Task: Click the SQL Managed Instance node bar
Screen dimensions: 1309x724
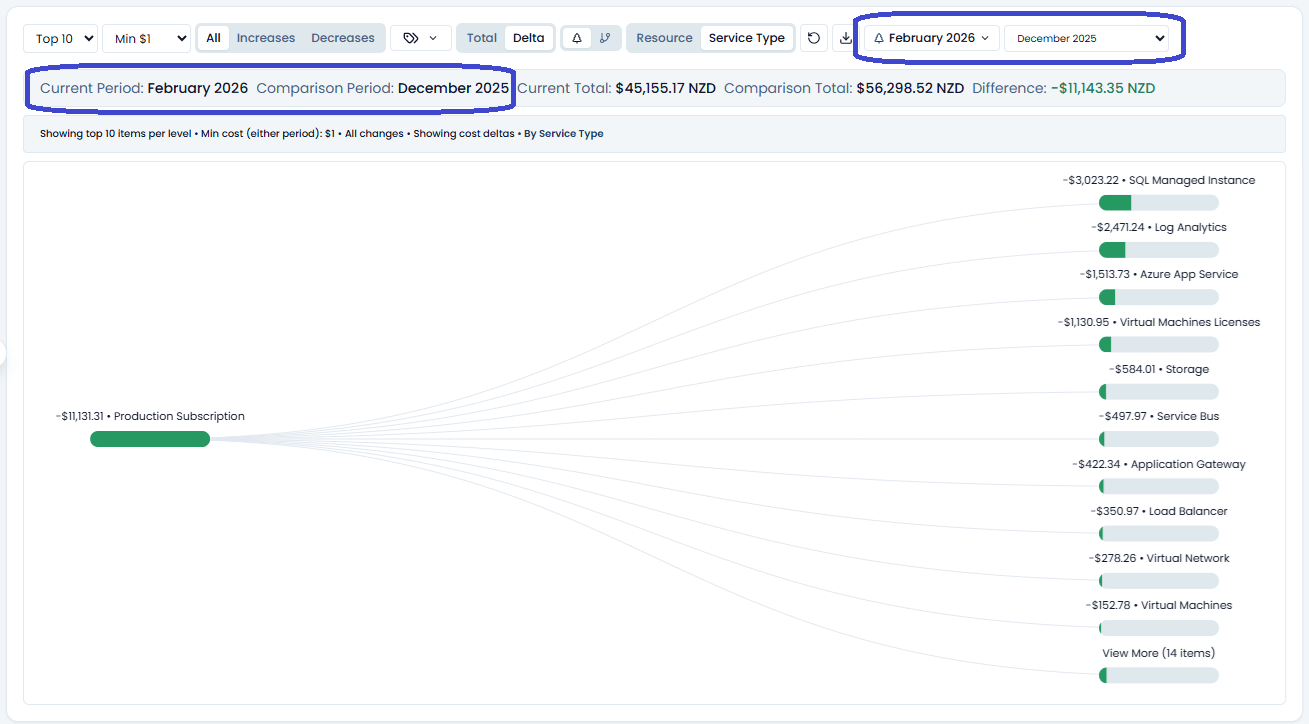Action: coord(1159,203)
